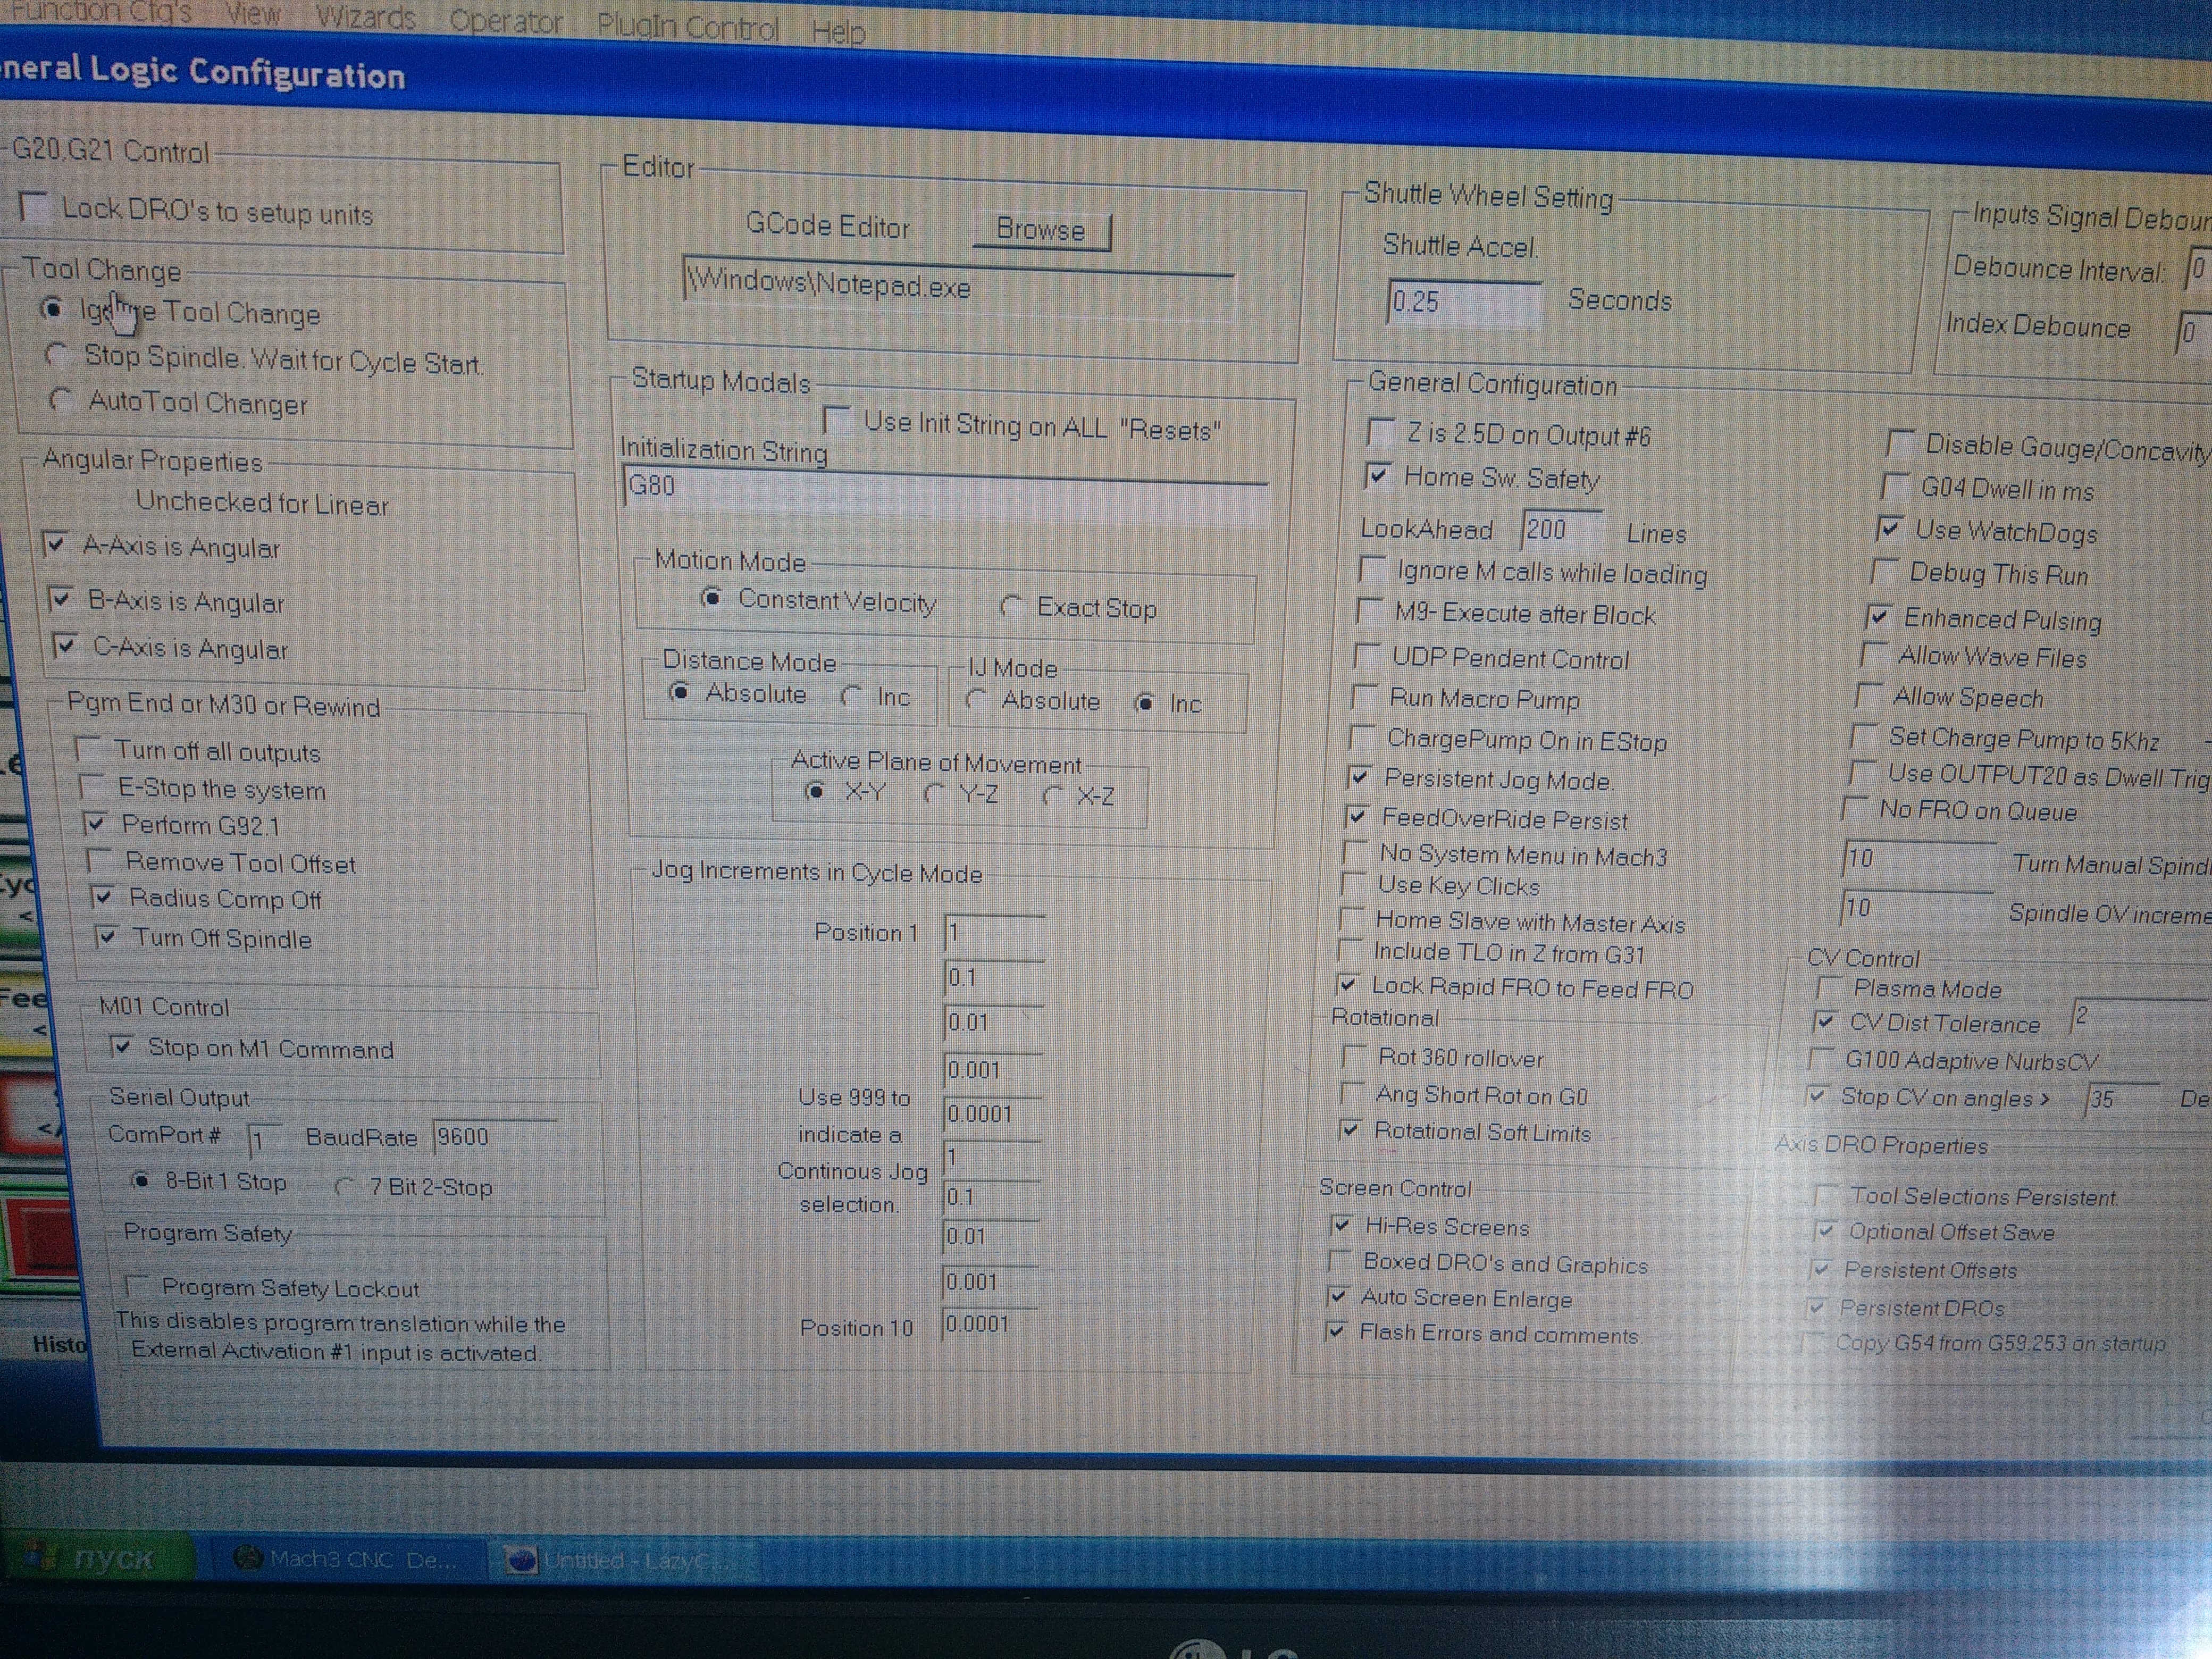Open the Wizards menu
The image size is (2212, 1659).
[x=366, y=17]
